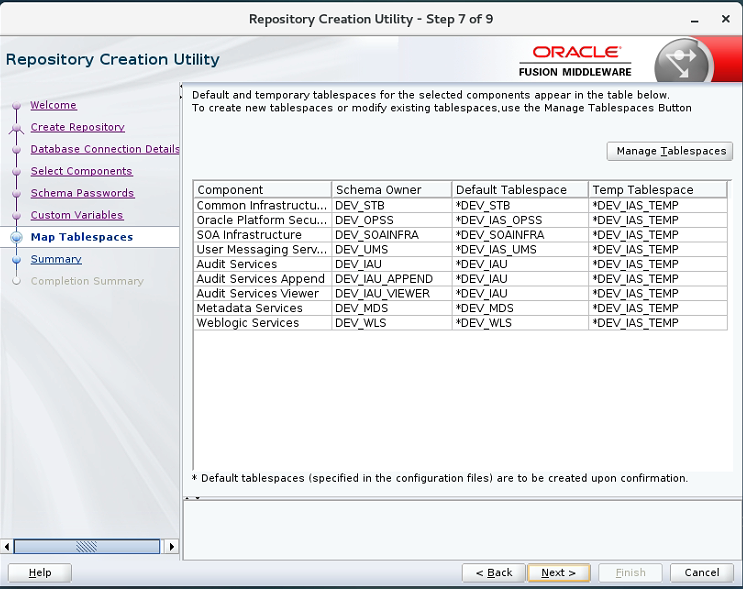This screenshot has height=589, width=743.
Task: Jump to the Welcome step
Action: point(54,105)
